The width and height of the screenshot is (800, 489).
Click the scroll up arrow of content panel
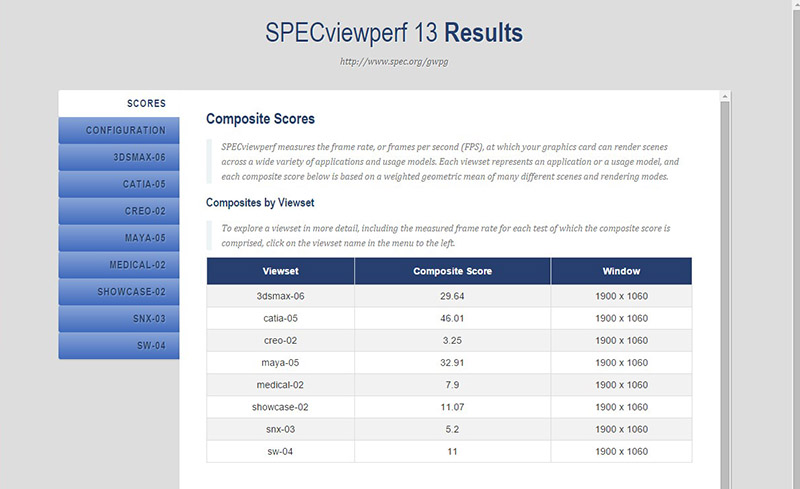(725, 96)
